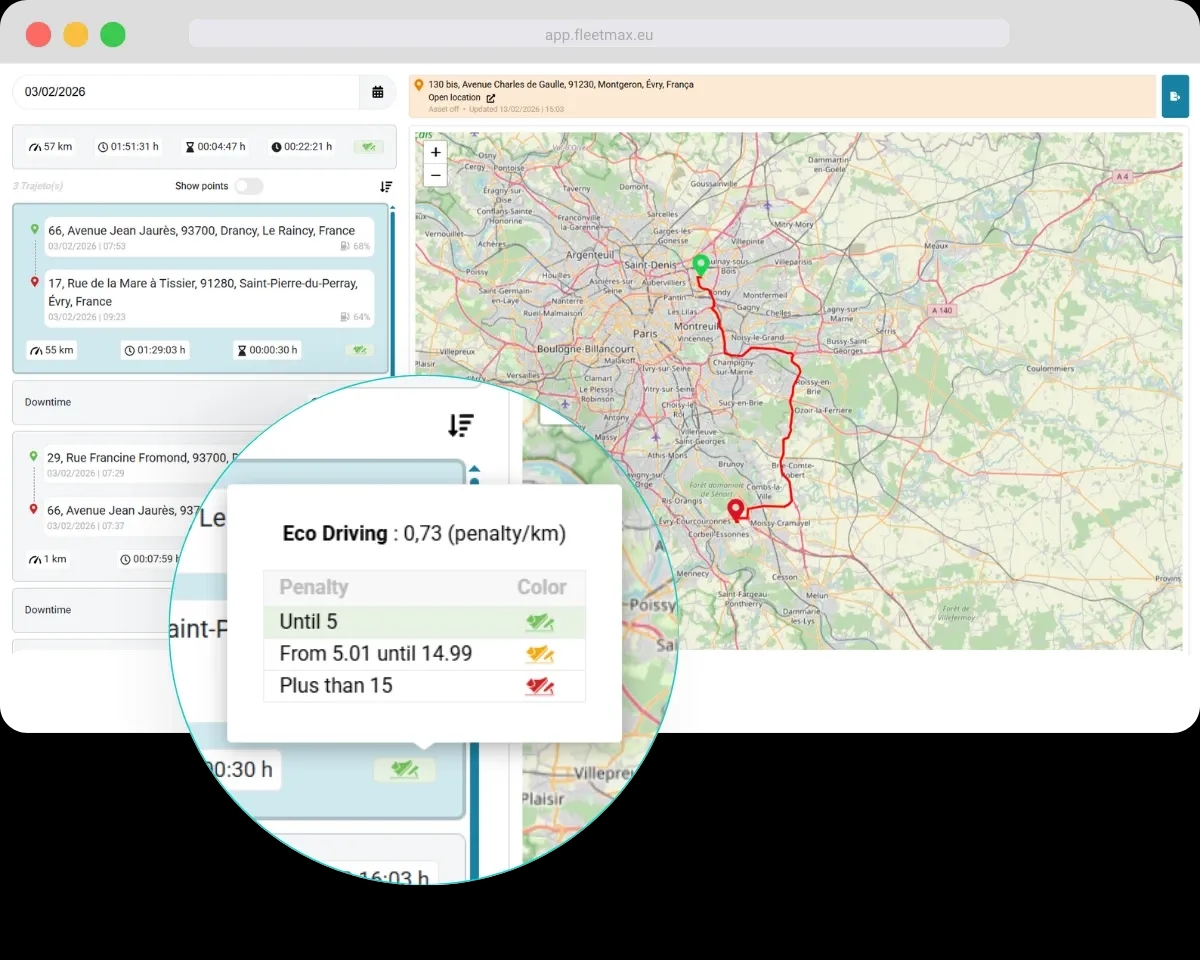Viewport: 1200px width, 960px height.
Task: Click the Until 5 penalty row text
Action: (308, 622)
